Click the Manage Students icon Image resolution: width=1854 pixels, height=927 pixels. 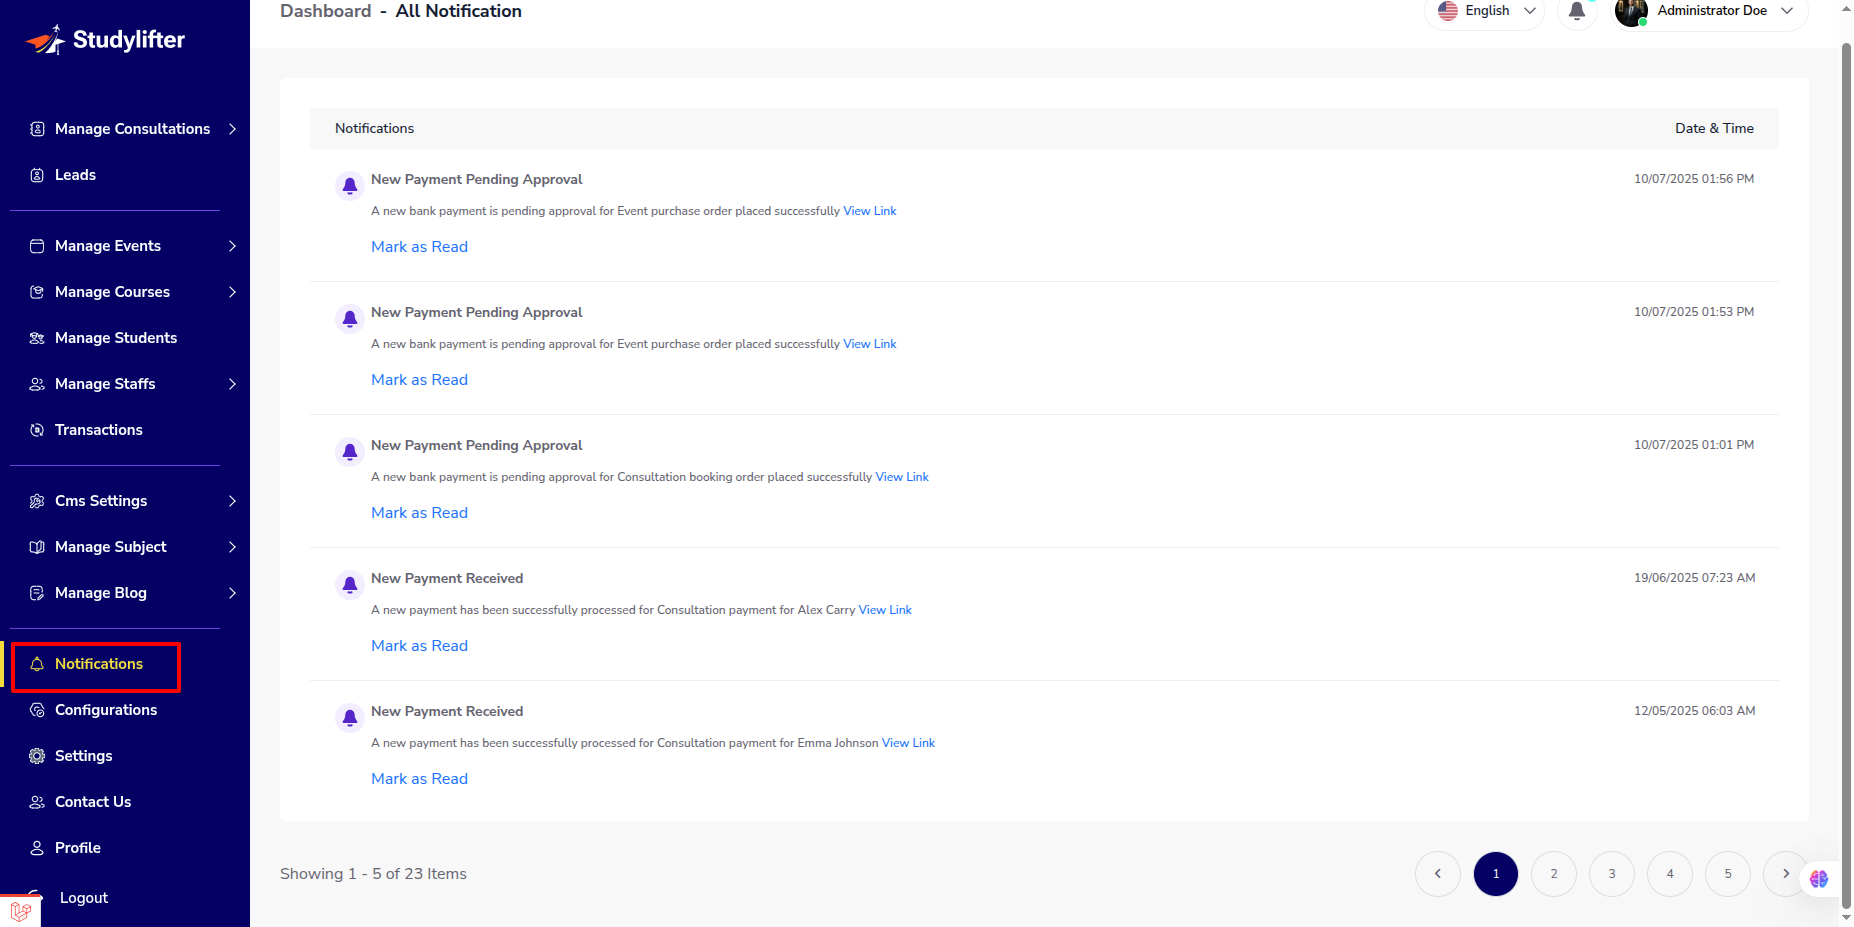pos(37,338)
